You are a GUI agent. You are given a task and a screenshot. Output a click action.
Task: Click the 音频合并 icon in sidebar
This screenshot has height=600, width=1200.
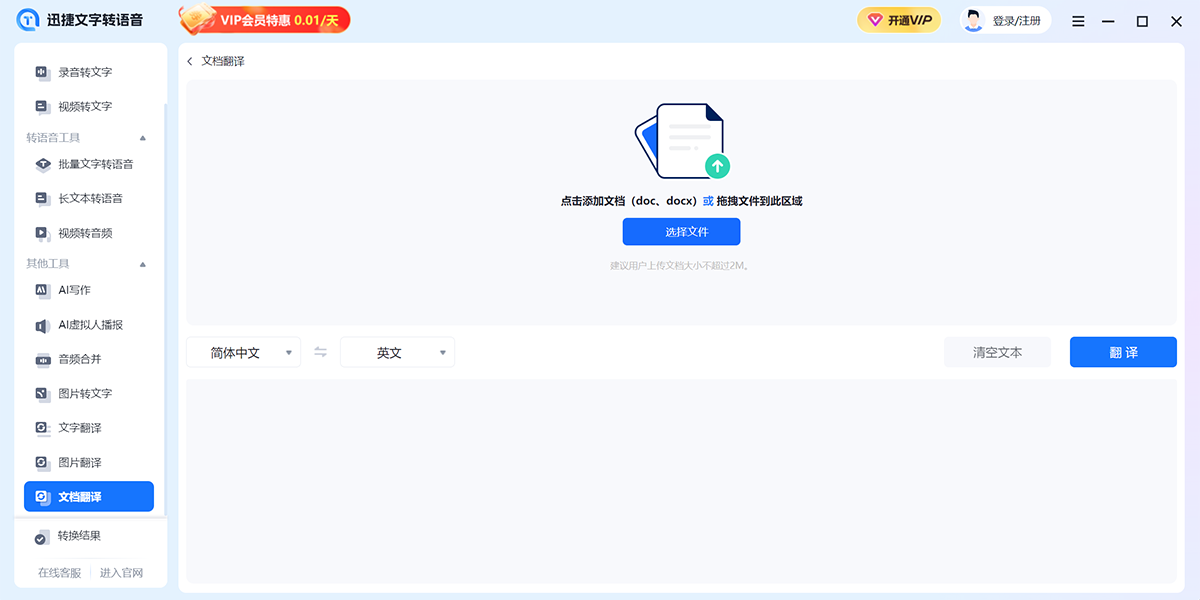click(x=42, y=359)
